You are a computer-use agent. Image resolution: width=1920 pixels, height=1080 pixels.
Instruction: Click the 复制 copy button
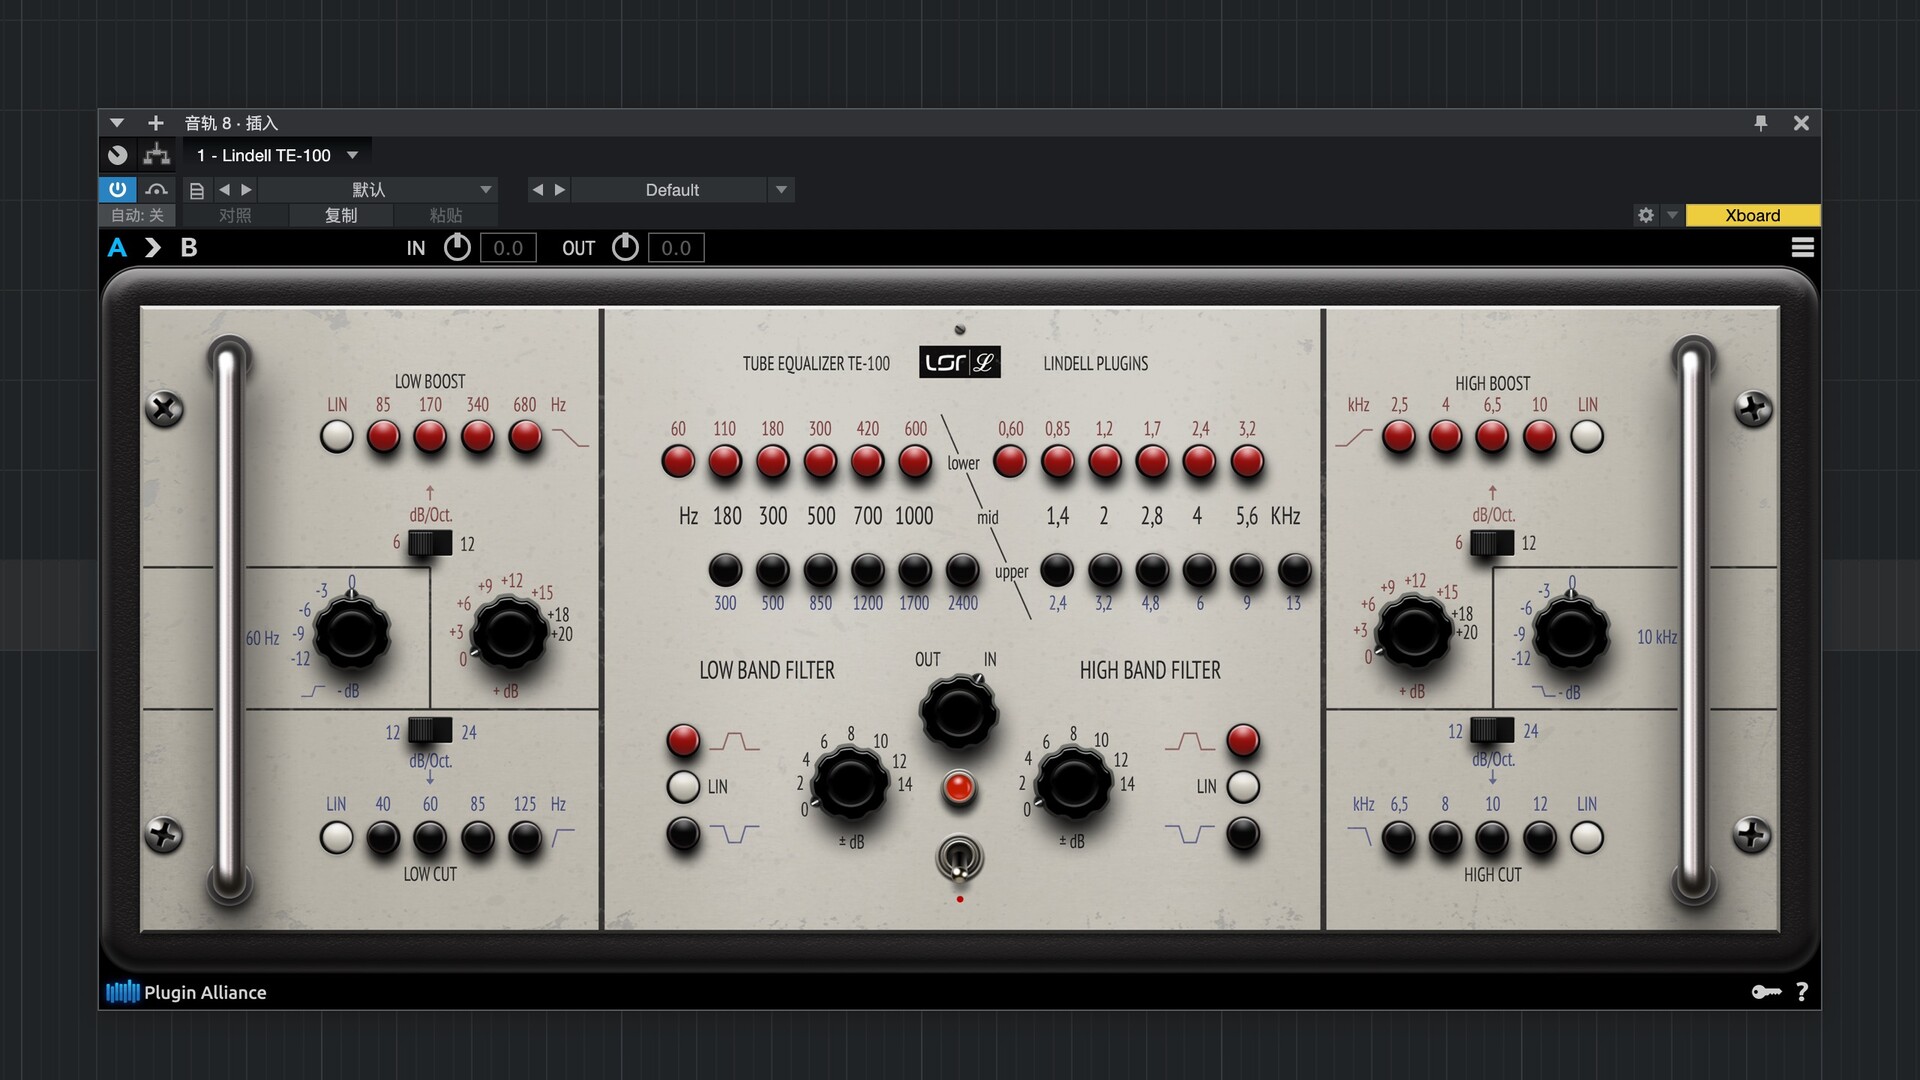pyautogui.click(x=341, y=215)
